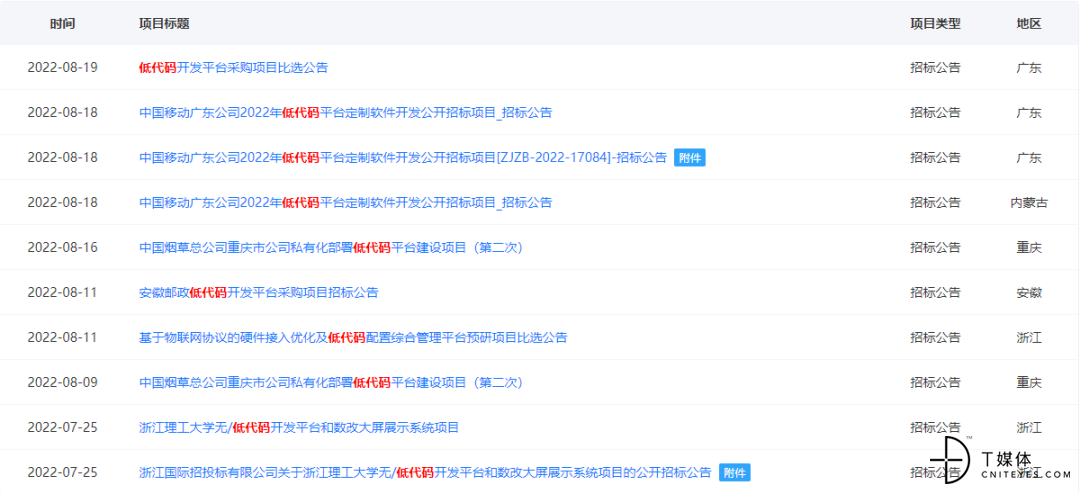The image size is (1080, 494).
Task: Click 招标公告 type cell in the 安徽 row
Action: tap(935, 292)
